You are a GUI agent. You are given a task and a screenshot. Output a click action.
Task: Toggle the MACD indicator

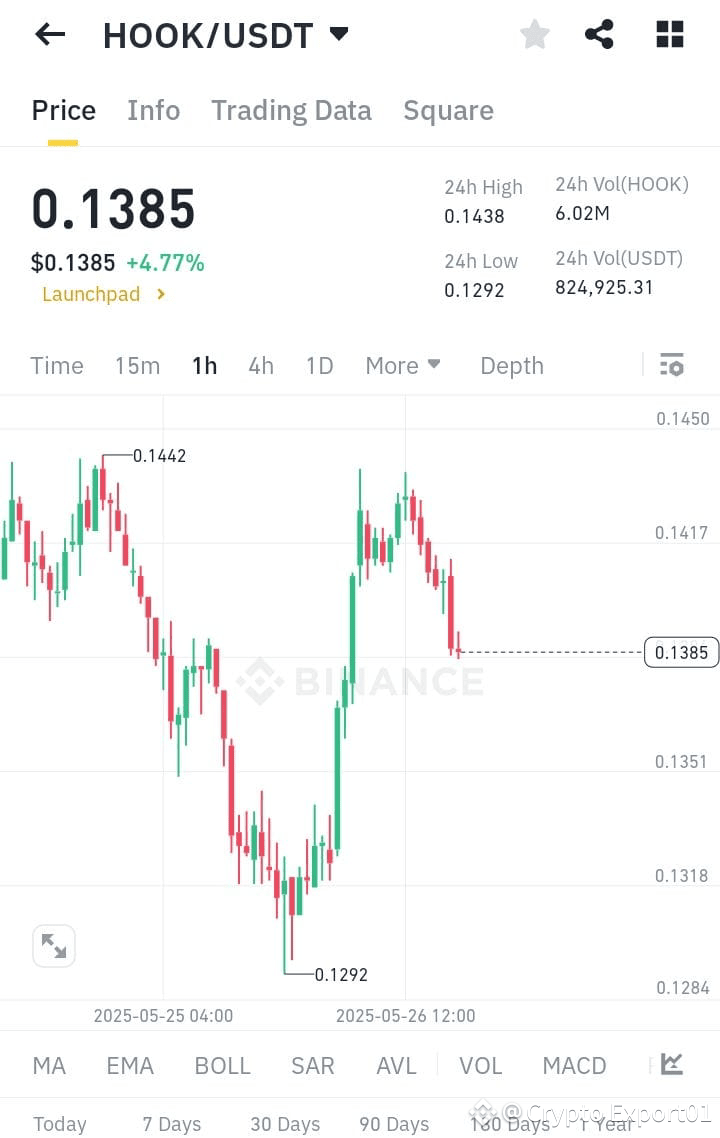pos(574,1066)
